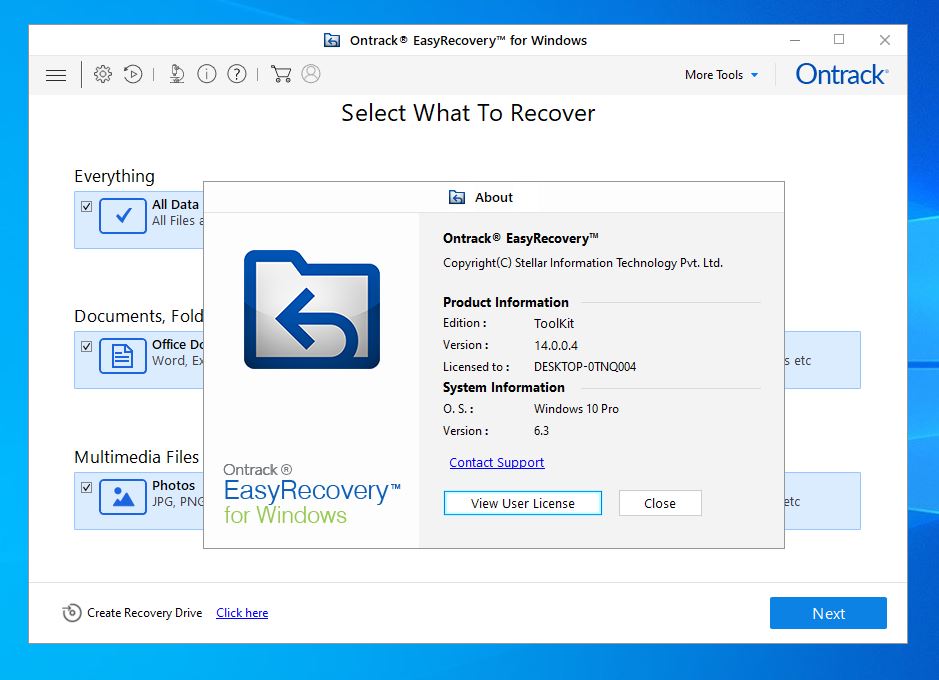This screenshot has height=680, width=939.
Task: Expand the More Tools dropdown
Action: pyautogui.click(x=722, y=75)
